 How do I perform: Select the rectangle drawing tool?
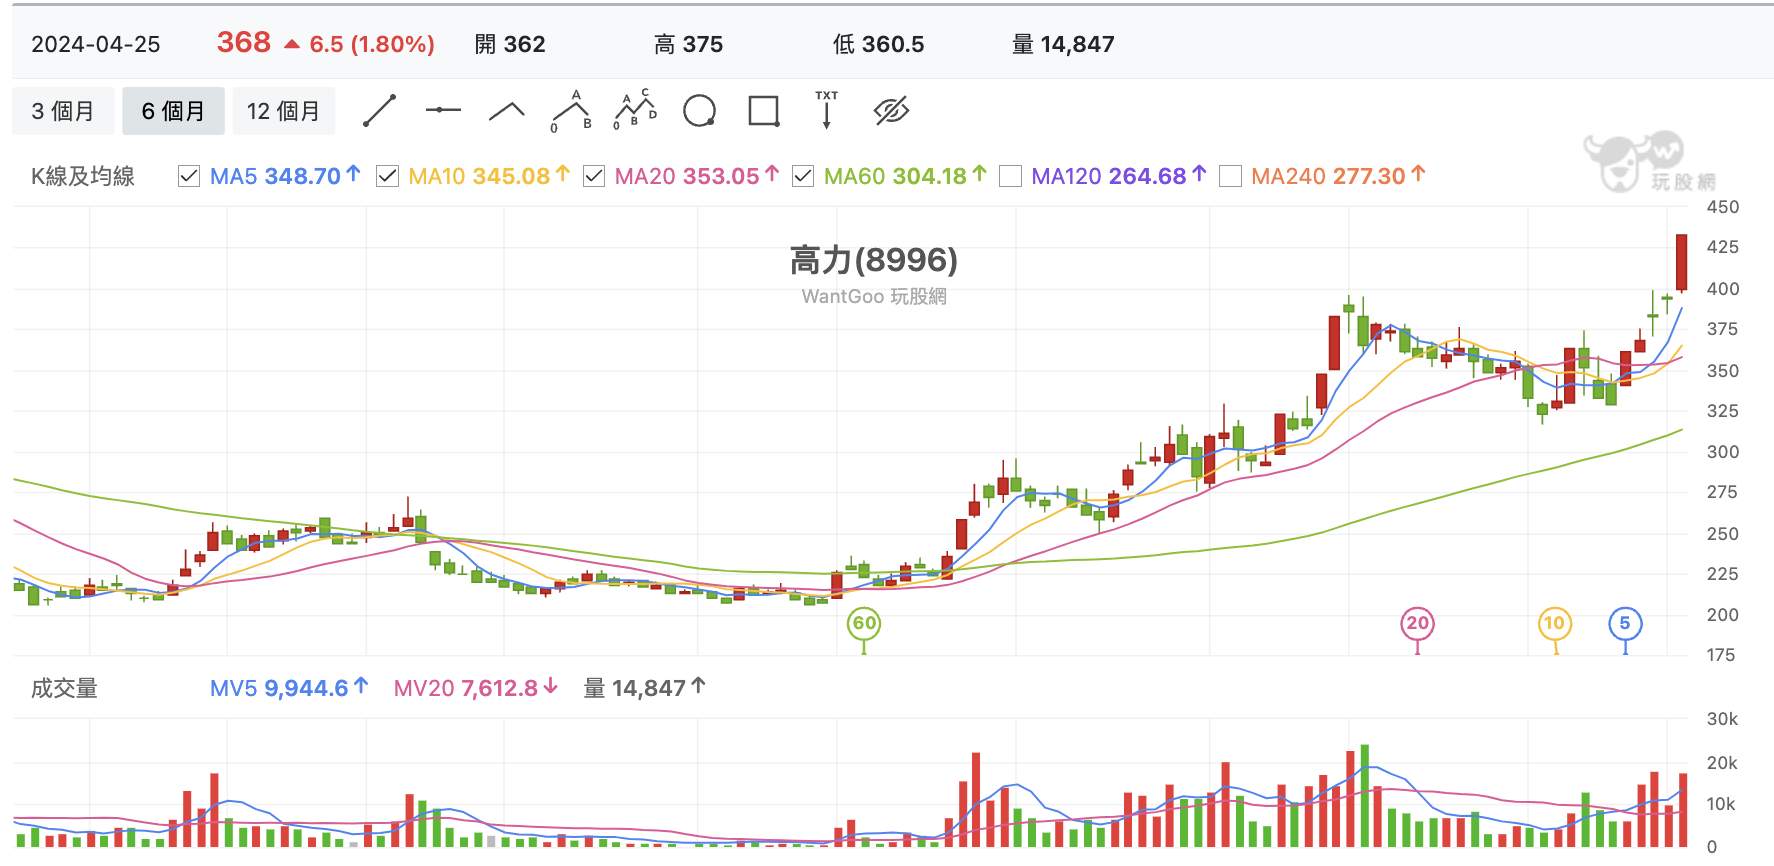(764, 111)
